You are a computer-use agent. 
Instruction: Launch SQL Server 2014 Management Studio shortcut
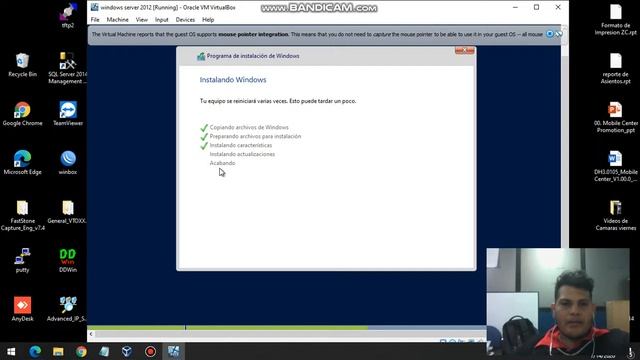coord(68,68)
